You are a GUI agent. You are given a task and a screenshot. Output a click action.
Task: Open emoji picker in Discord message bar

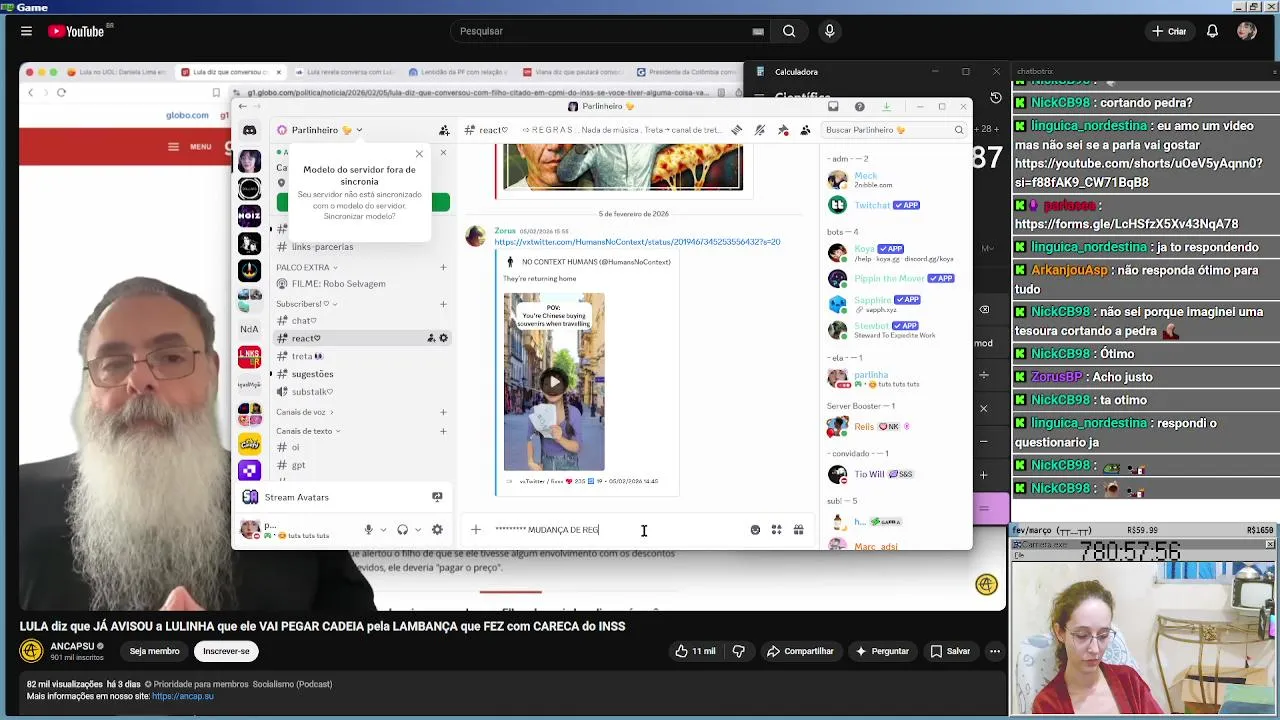[x=755, y=530]
